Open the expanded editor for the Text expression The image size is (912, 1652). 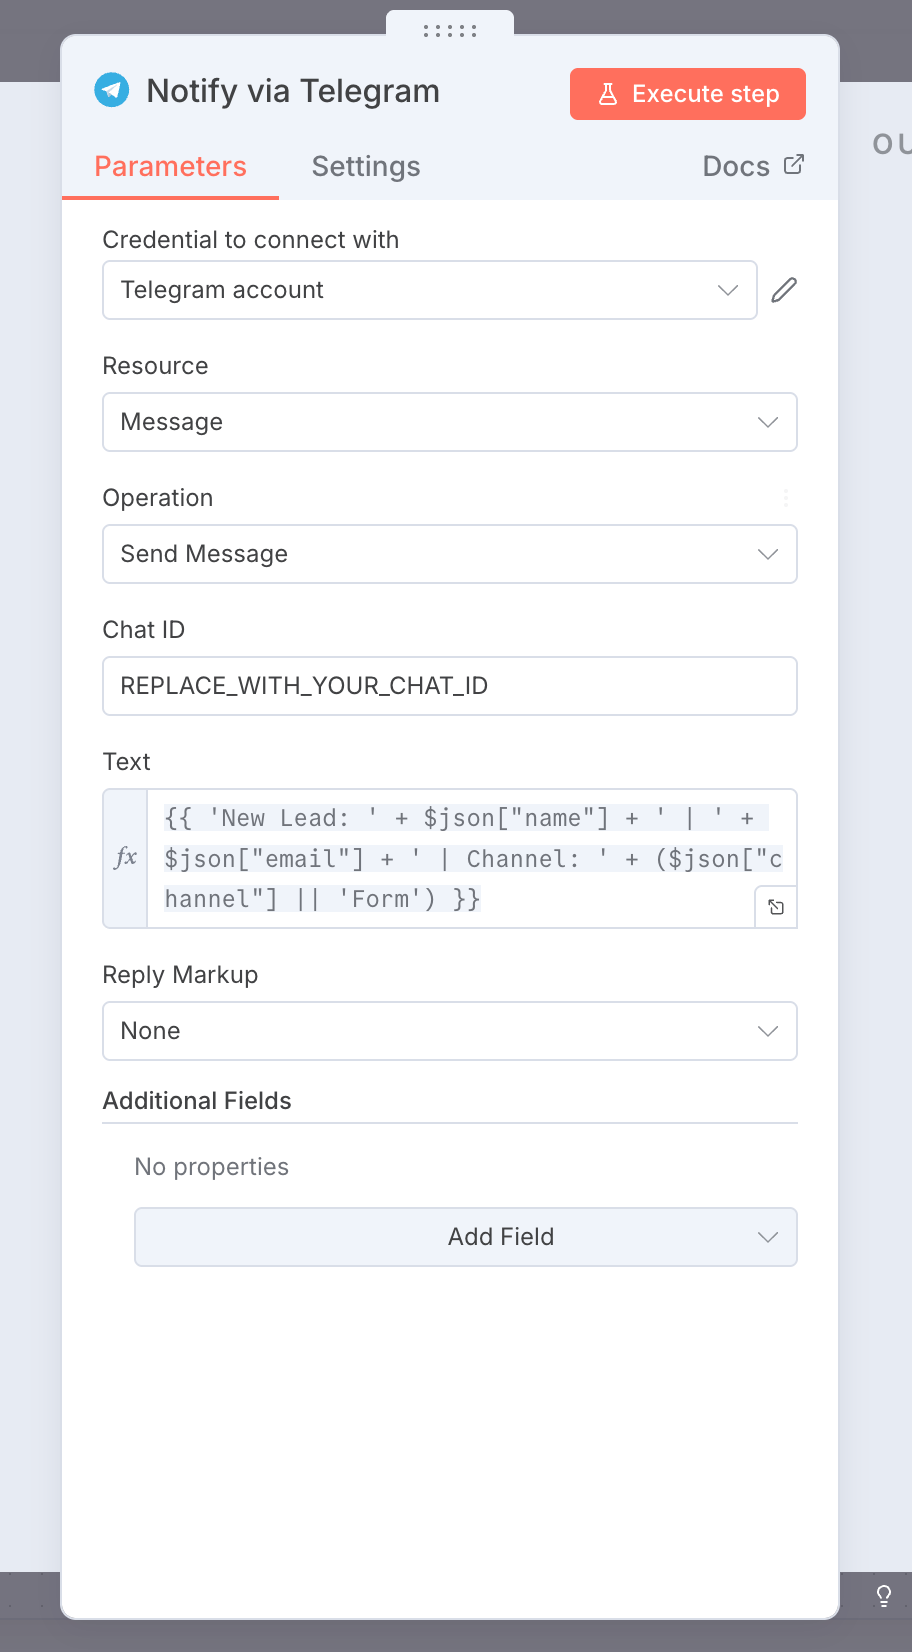click(x=776, y=908)
